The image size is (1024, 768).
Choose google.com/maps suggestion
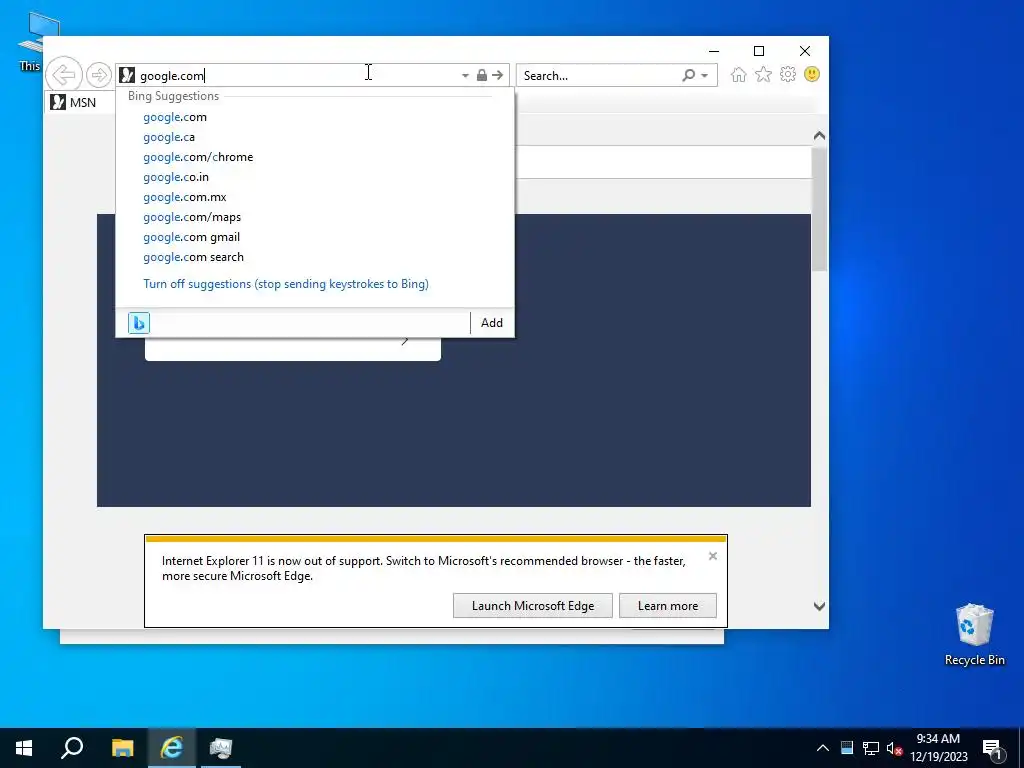(192, 217)
